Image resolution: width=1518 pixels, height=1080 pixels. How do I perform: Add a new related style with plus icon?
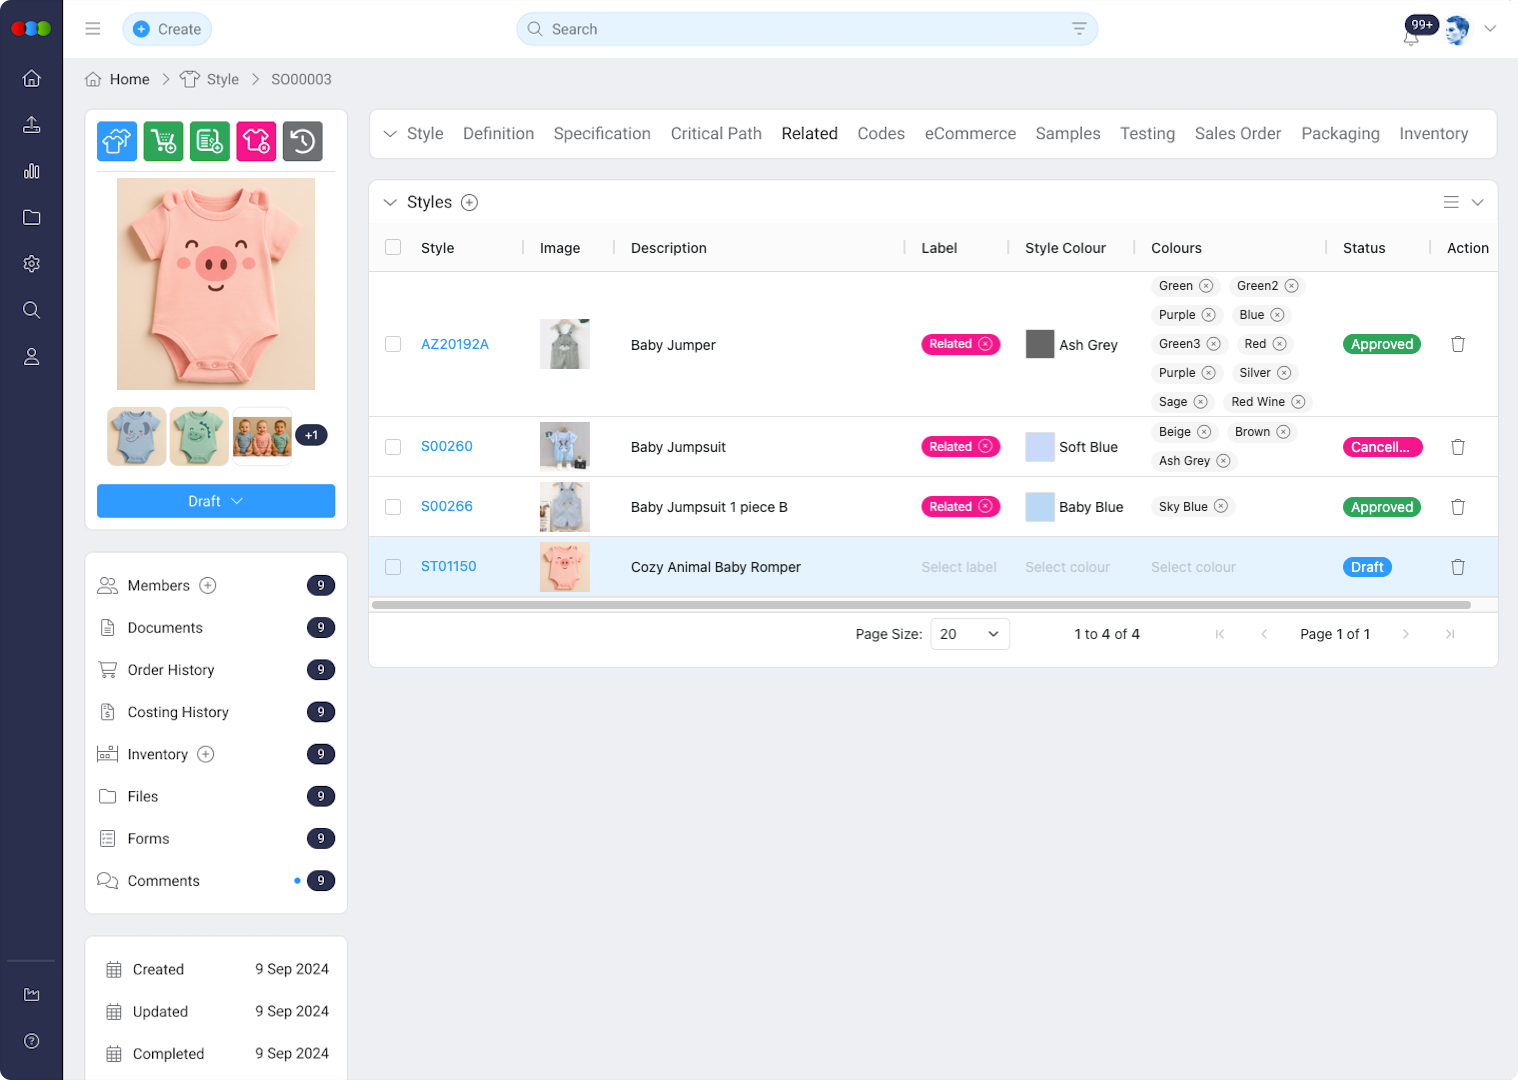pos(469,202)
